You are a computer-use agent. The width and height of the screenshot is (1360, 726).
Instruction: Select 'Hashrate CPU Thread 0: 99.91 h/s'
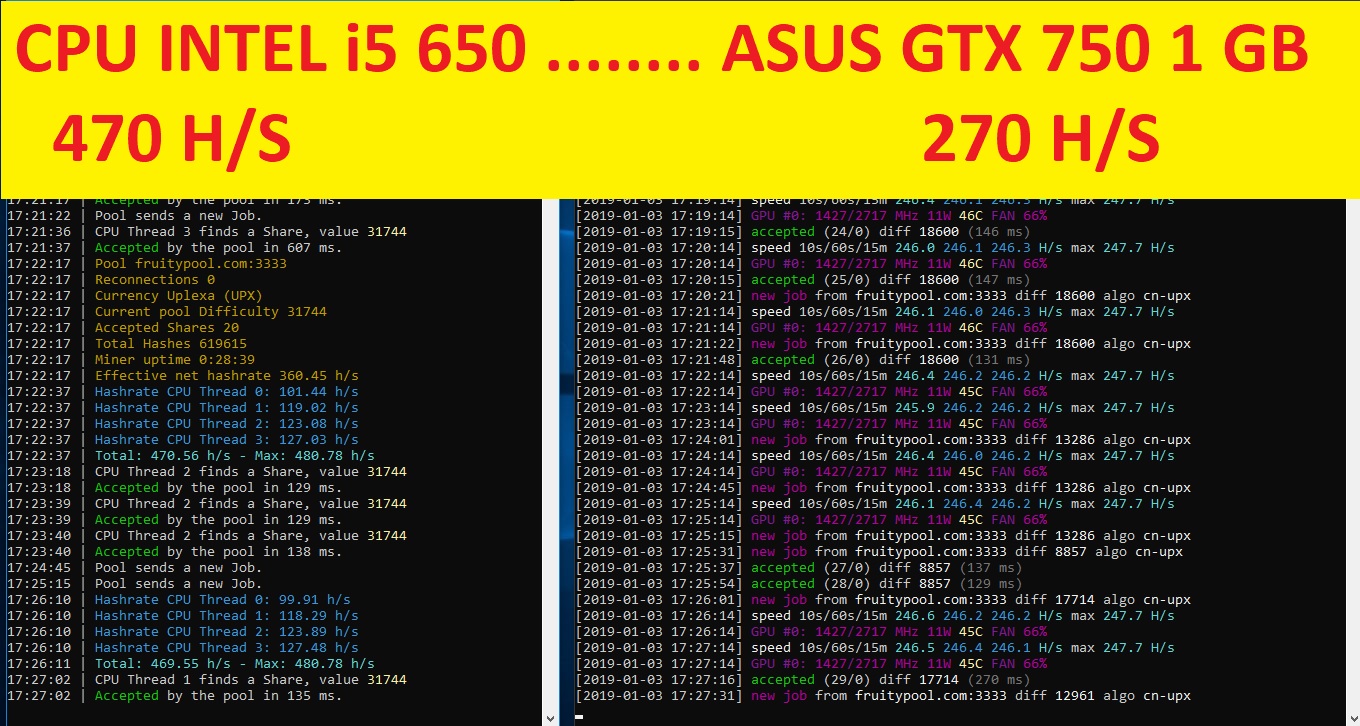[179, 600]
